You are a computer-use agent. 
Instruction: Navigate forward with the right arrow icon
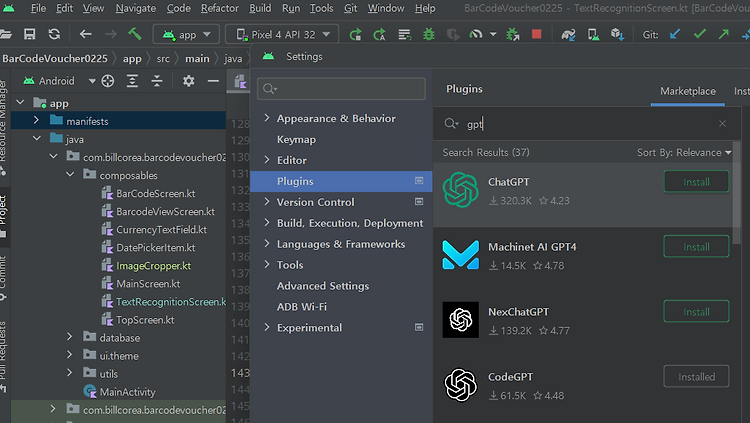coord(110,34)
